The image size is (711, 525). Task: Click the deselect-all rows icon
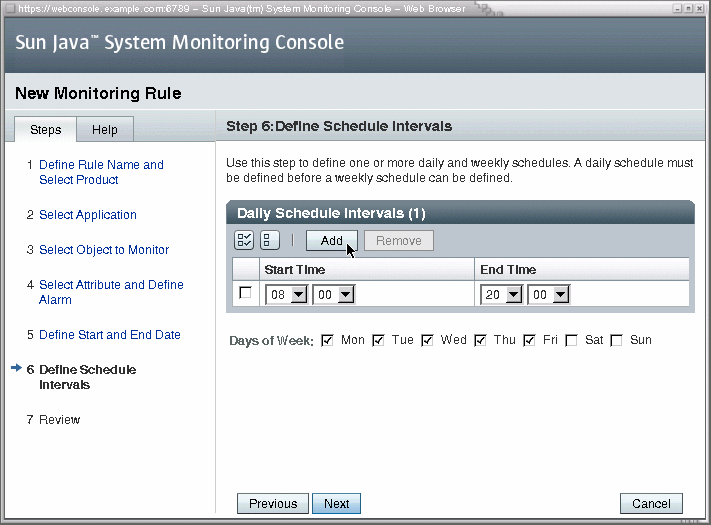click(269, 240)
